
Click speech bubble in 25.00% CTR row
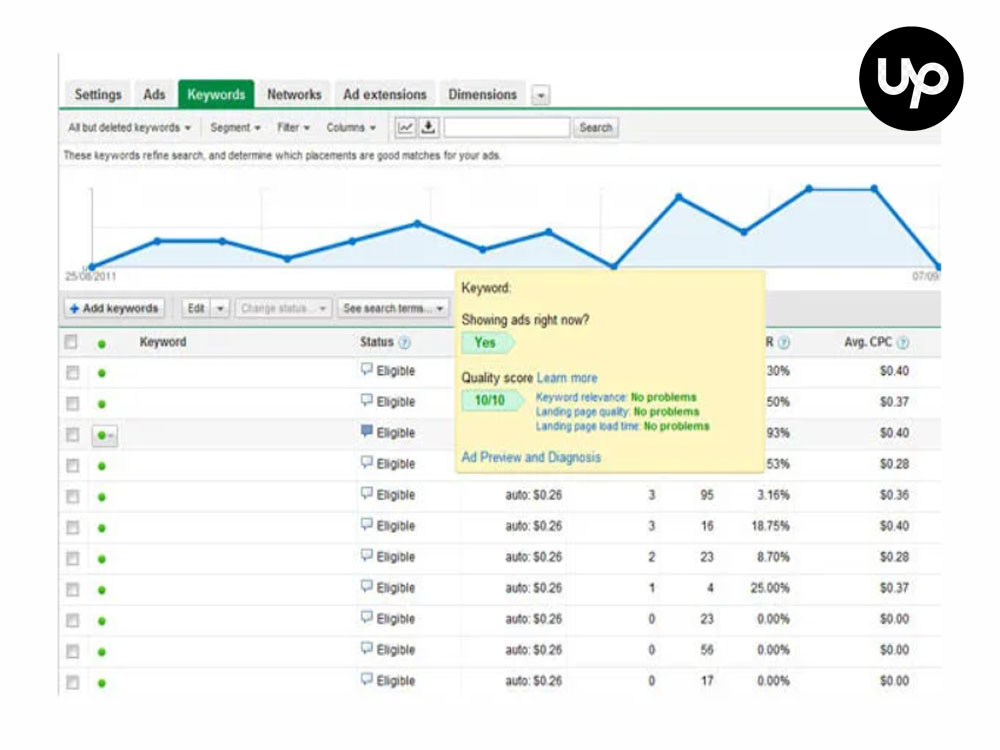pyautogui.click(x=367, y=586)
